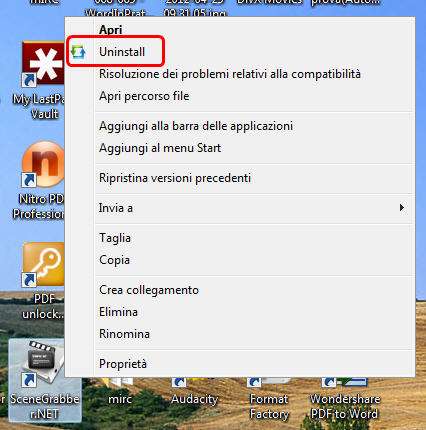Choose Risoluzione dei problemi relativi alla compatibilità
The width and height of the screenshot is (426, 430).
point(230,74)
